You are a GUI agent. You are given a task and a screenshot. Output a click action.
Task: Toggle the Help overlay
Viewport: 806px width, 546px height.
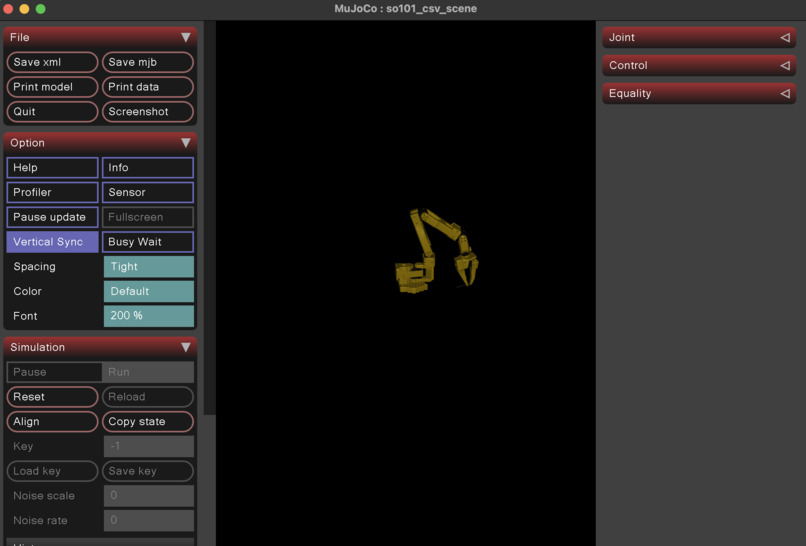[52, 168]
